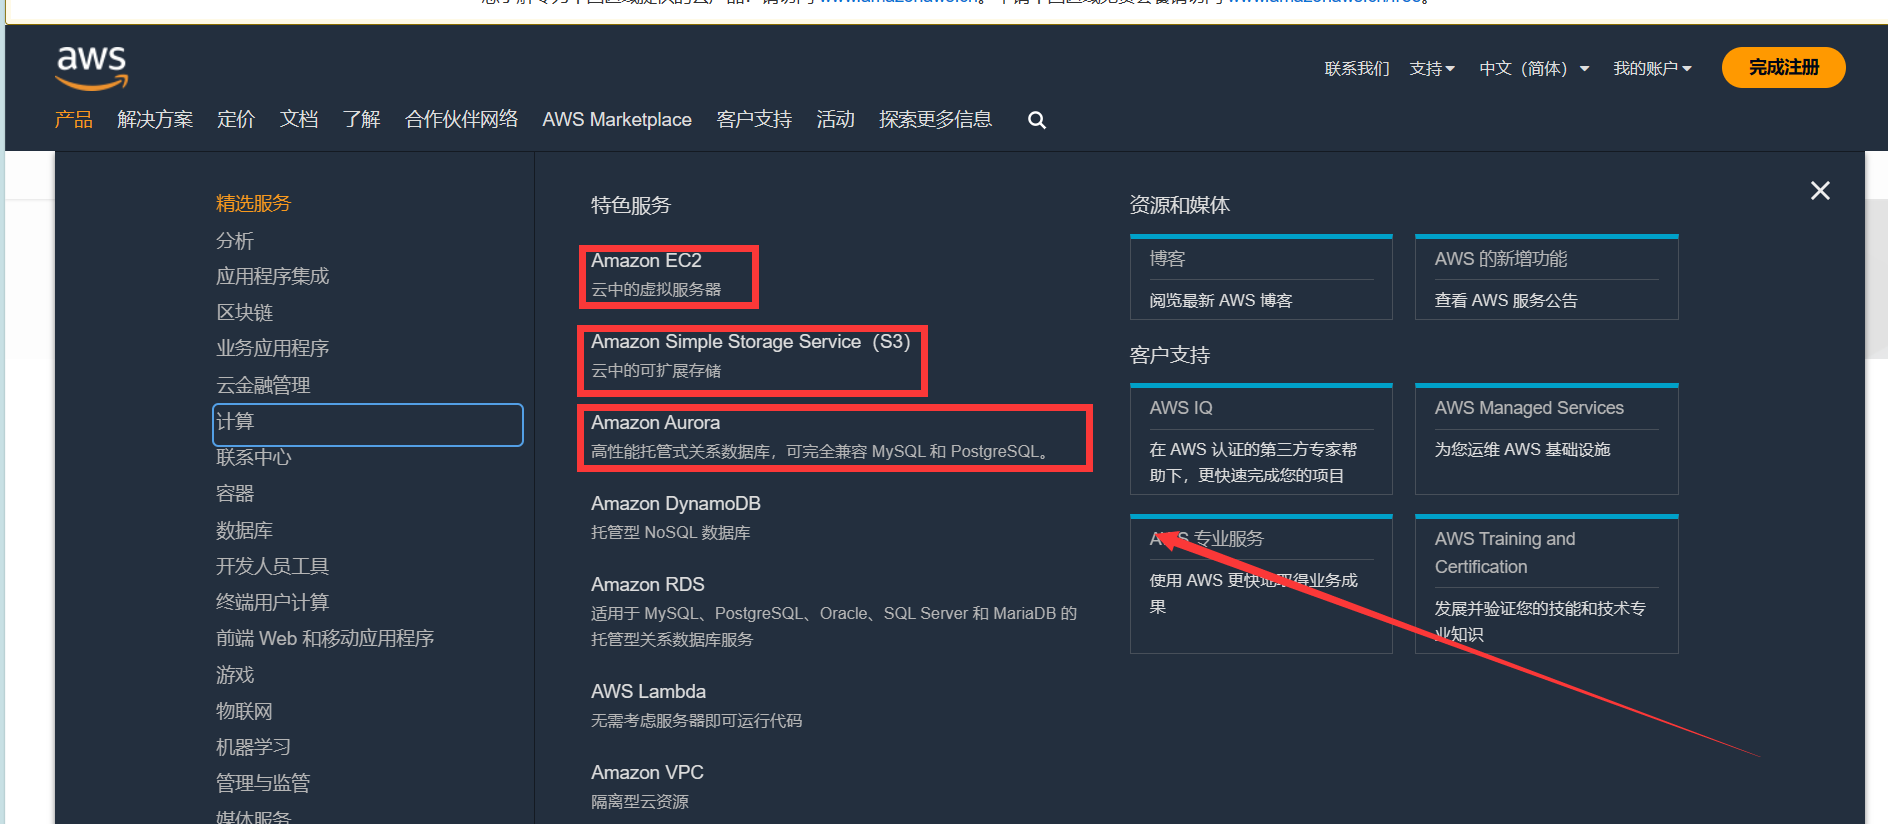Open the 客户支持 menu
This screenshot has height=824, width=1888.
pyautogui.click(x=754, y=119)
